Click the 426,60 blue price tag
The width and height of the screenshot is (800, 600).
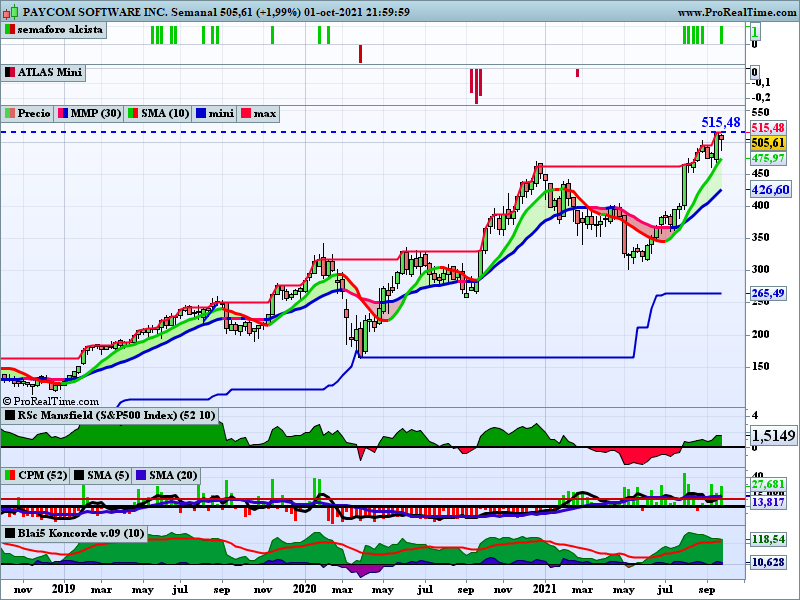770,190
